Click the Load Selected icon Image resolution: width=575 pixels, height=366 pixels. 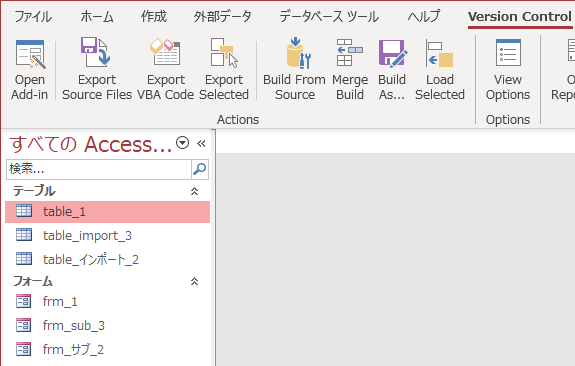[439, 53]
